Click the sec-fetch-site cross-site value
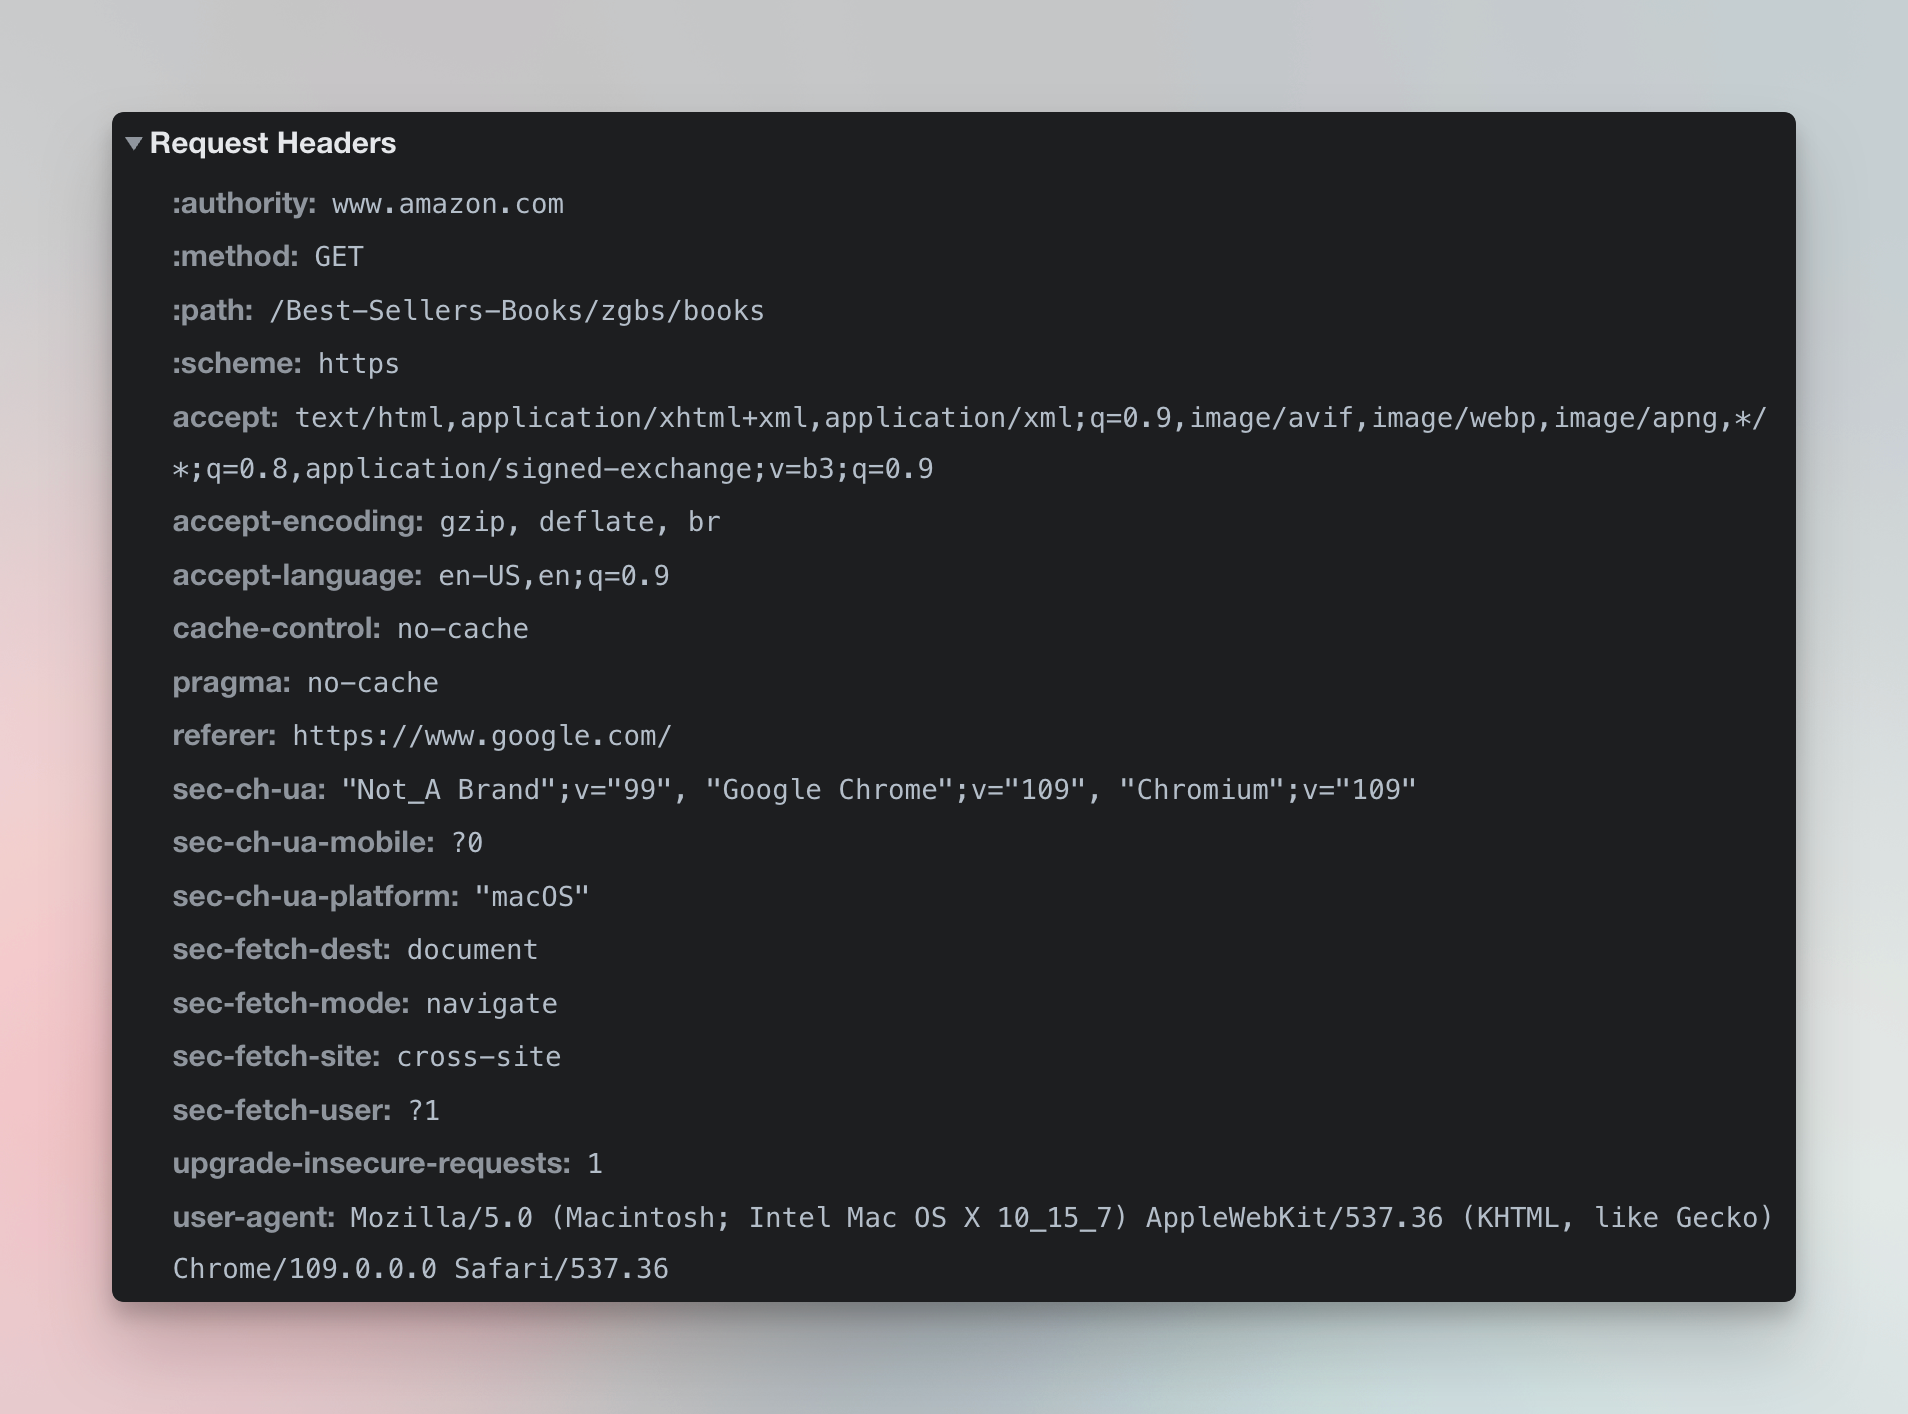1908x1414 pixels. click(x=479, y=1057)
